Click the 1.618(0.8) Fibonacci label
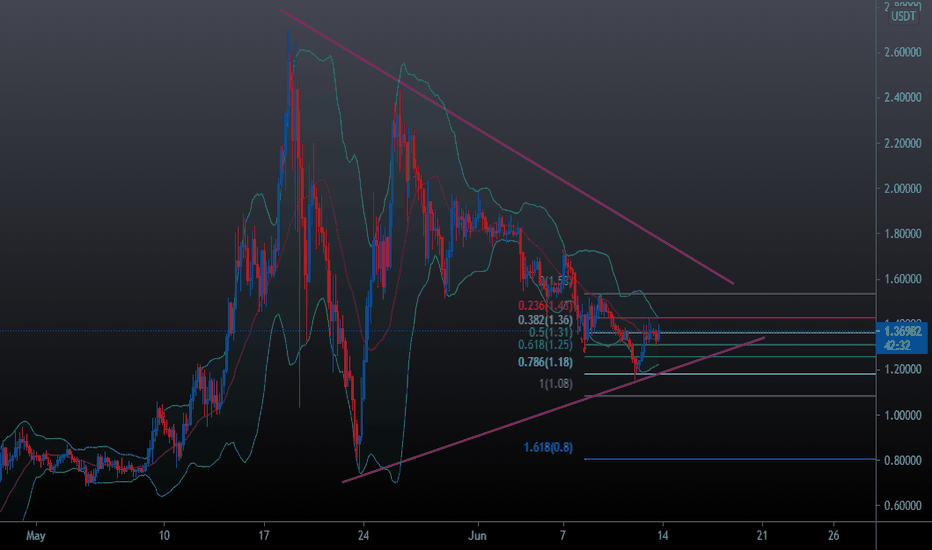The image size is (932, 550). tap(548, 447)
